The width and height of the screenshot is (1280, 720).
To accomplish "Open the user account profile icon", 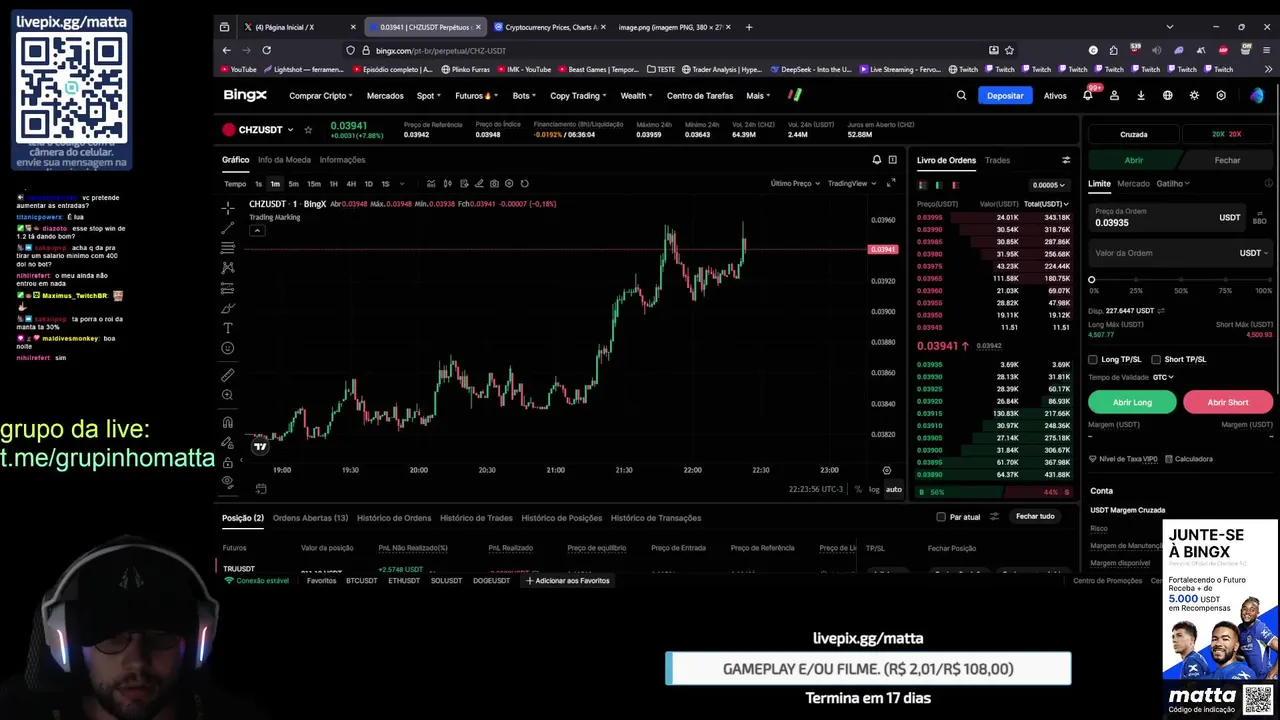I will (x=1114, y=96).
